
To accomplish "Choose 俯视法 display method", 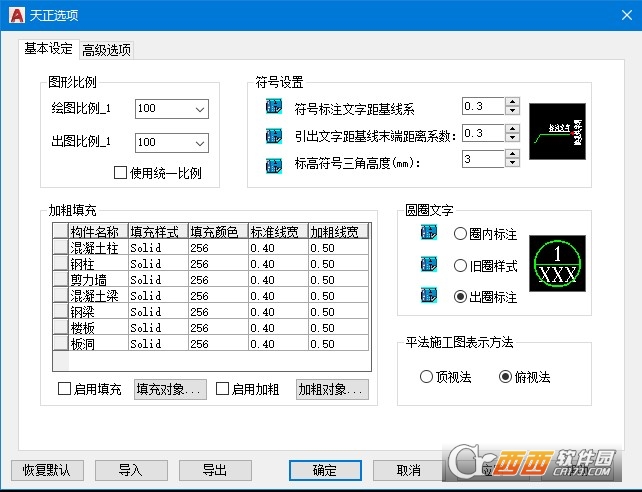I will click(x=505, y=377).
